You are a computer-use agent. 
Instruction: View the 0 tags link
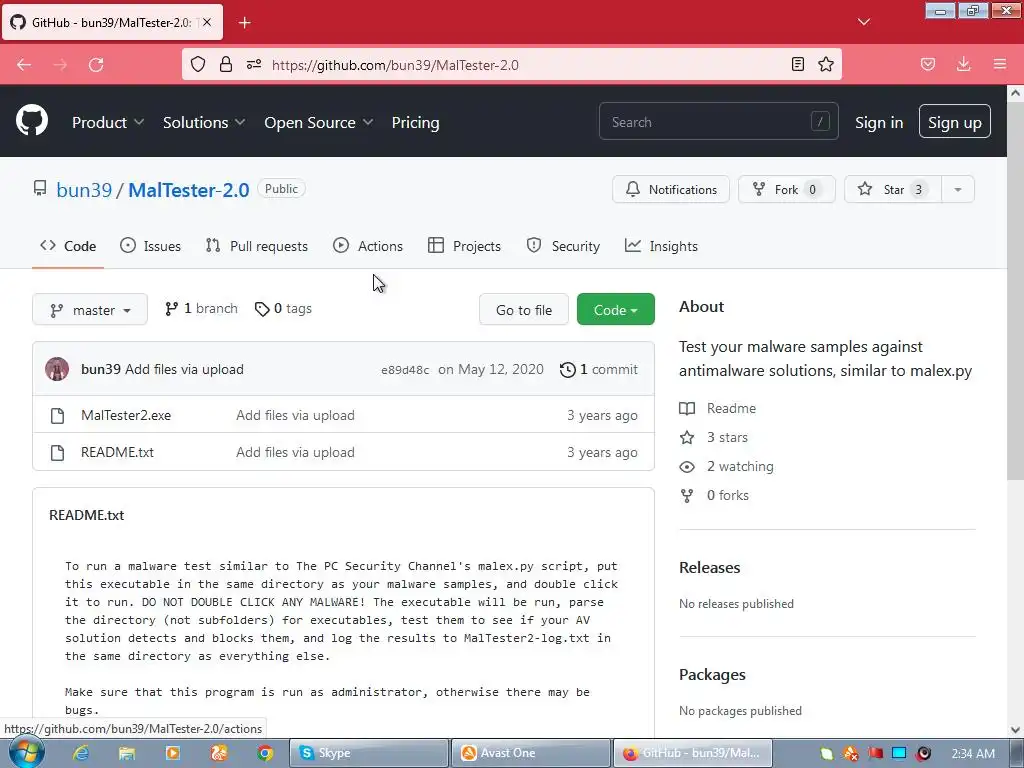tap(283, 308)
